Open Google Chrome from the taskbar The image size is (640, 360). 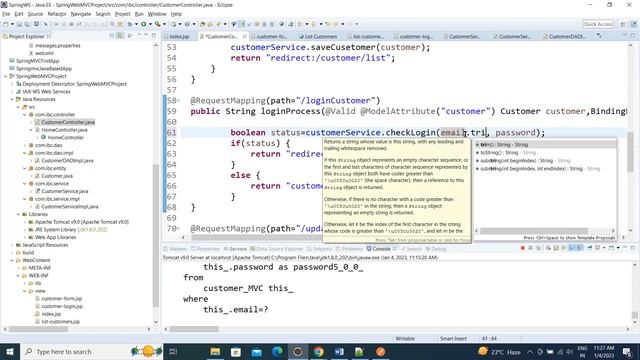coord(318,351)
